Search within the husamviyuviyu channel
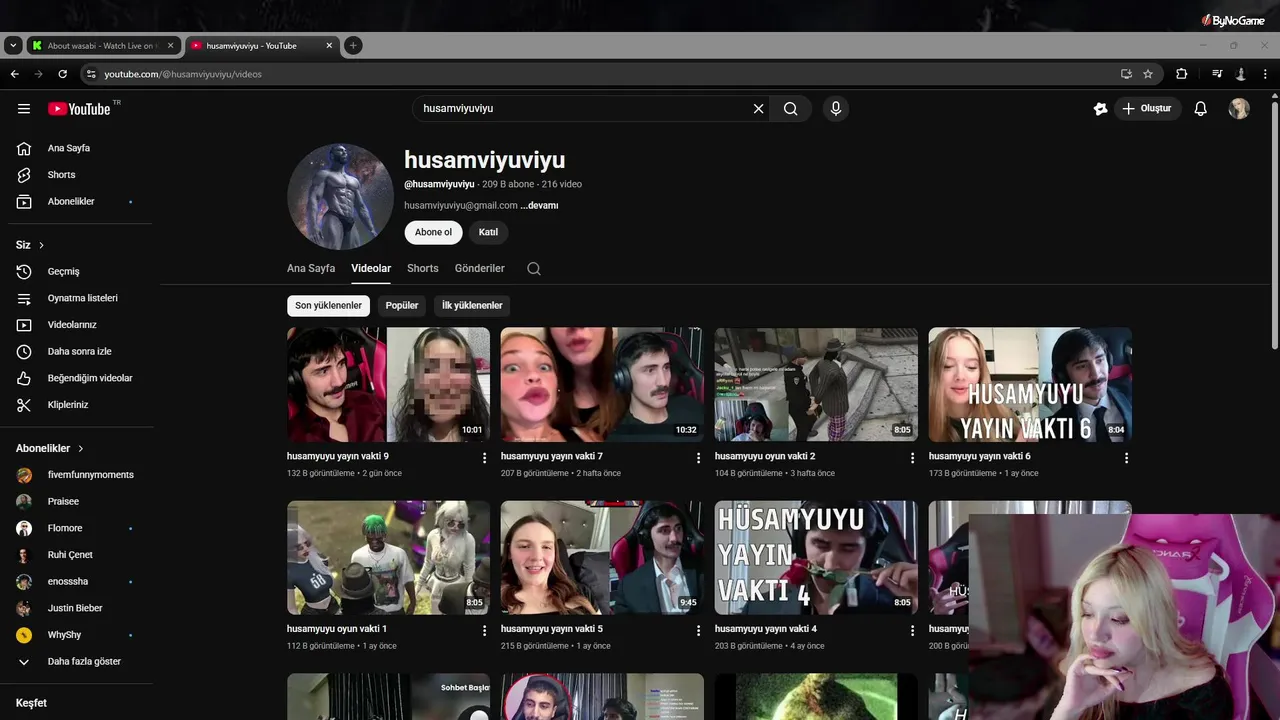Image resolution: width=1280 pixels, height=720 pixels. tap(534, 269)
